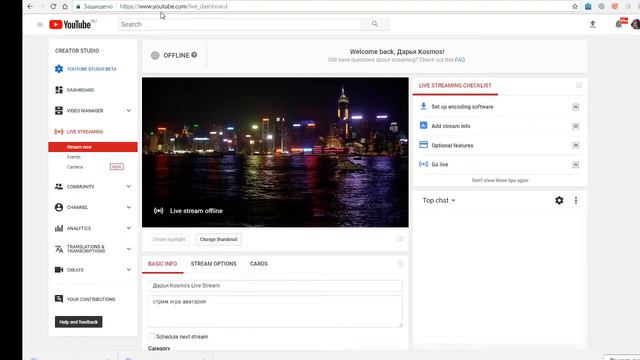Click the stream title input field

(x=275, y=286)
